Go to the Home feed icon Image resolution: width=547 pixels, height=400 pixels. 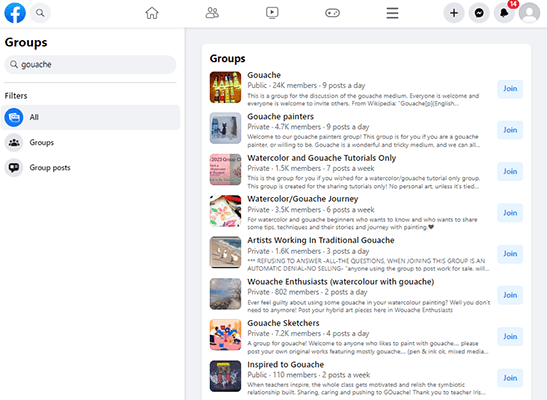point(152,13)
